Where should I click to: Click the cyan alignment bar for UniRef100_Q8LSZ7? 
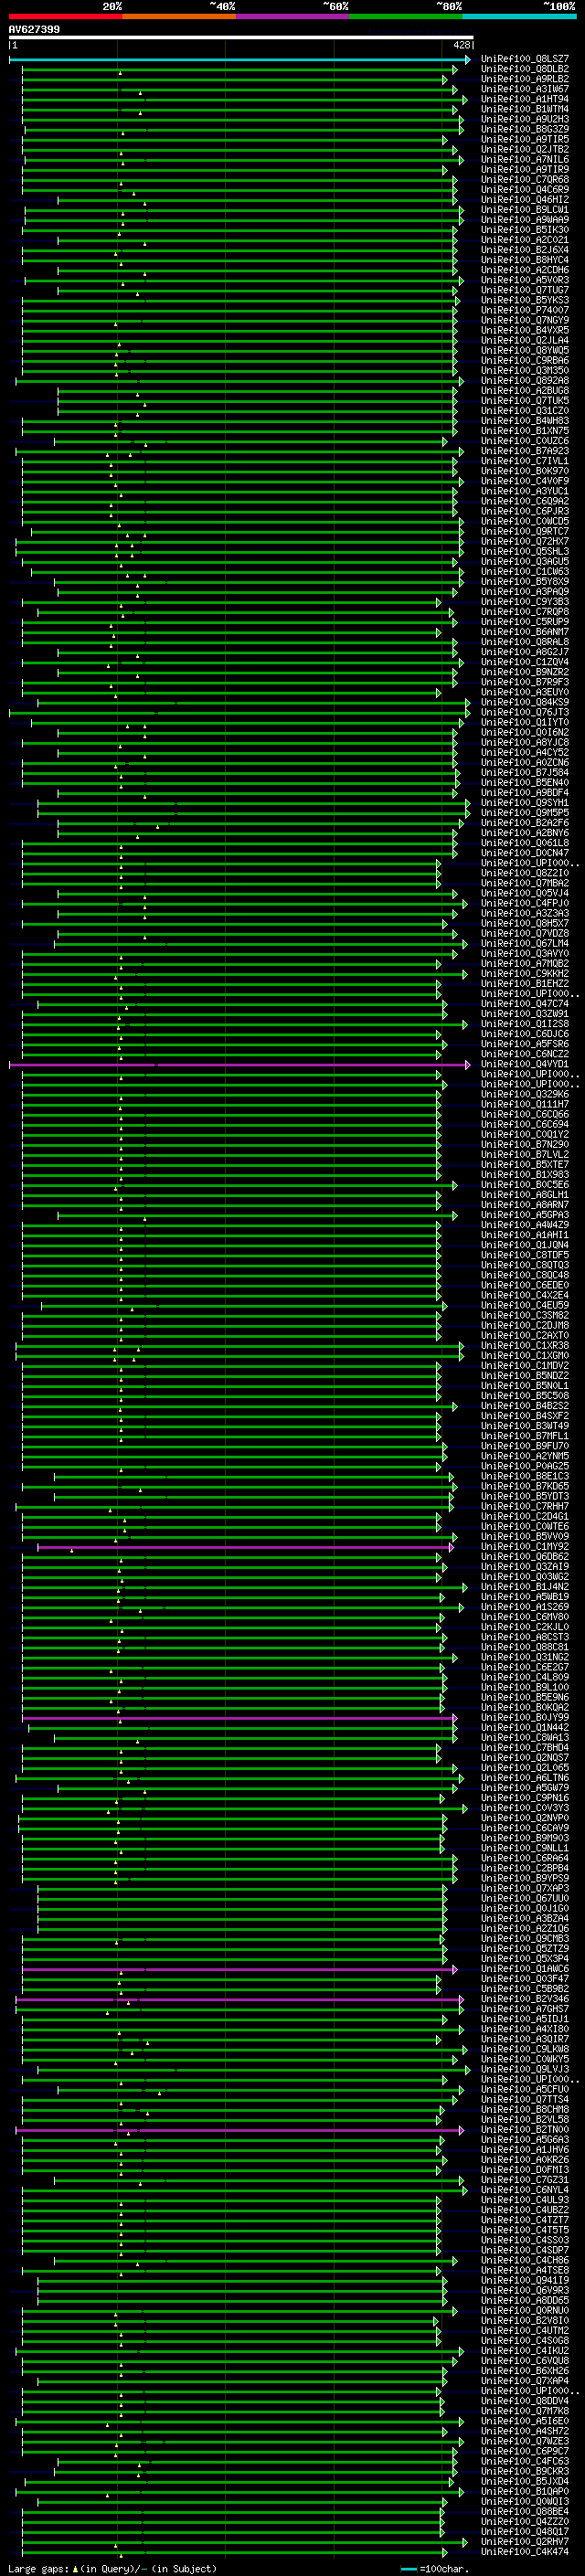[239, 60]
